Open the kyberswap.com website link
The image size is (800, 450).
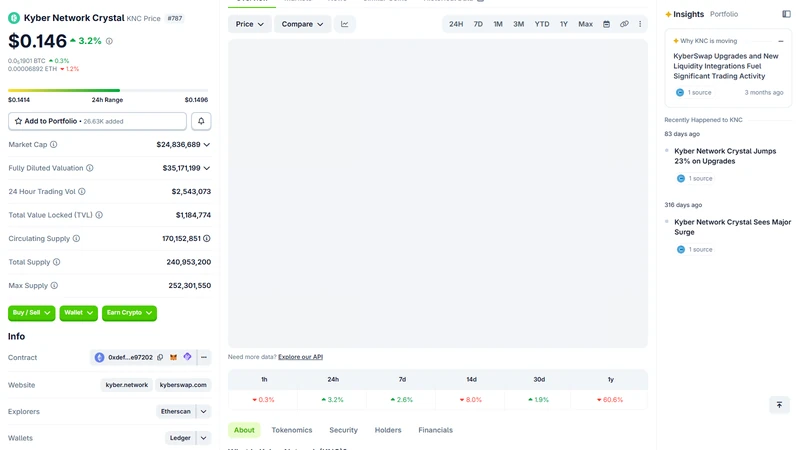[x=183, y=385]
